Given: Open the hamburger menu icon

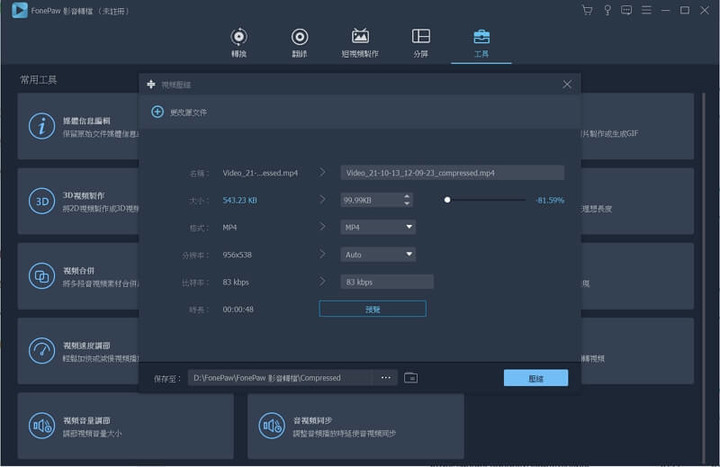Looking at the screenshot, I should point(646,10).
